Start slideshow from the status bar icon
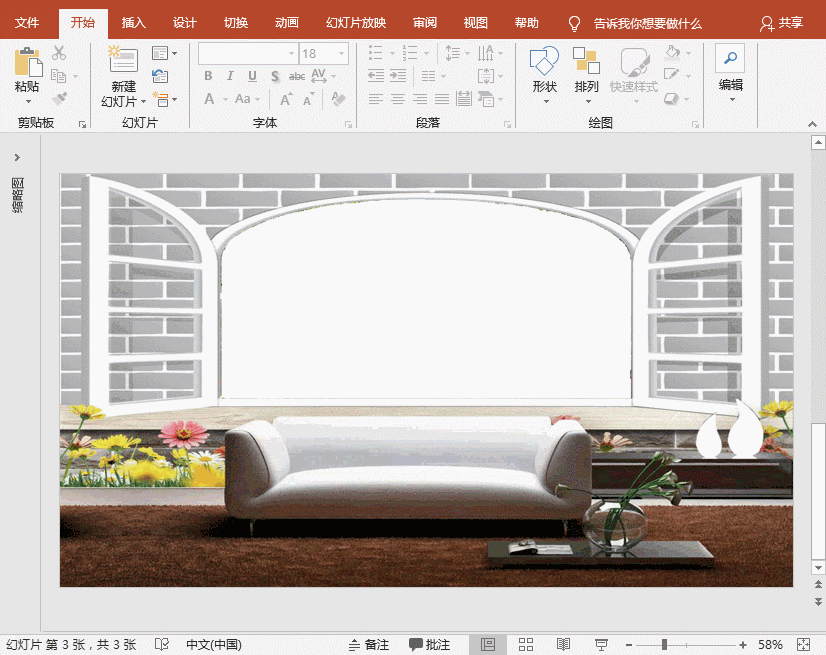 pyautogui.click(x=601, y=644)
